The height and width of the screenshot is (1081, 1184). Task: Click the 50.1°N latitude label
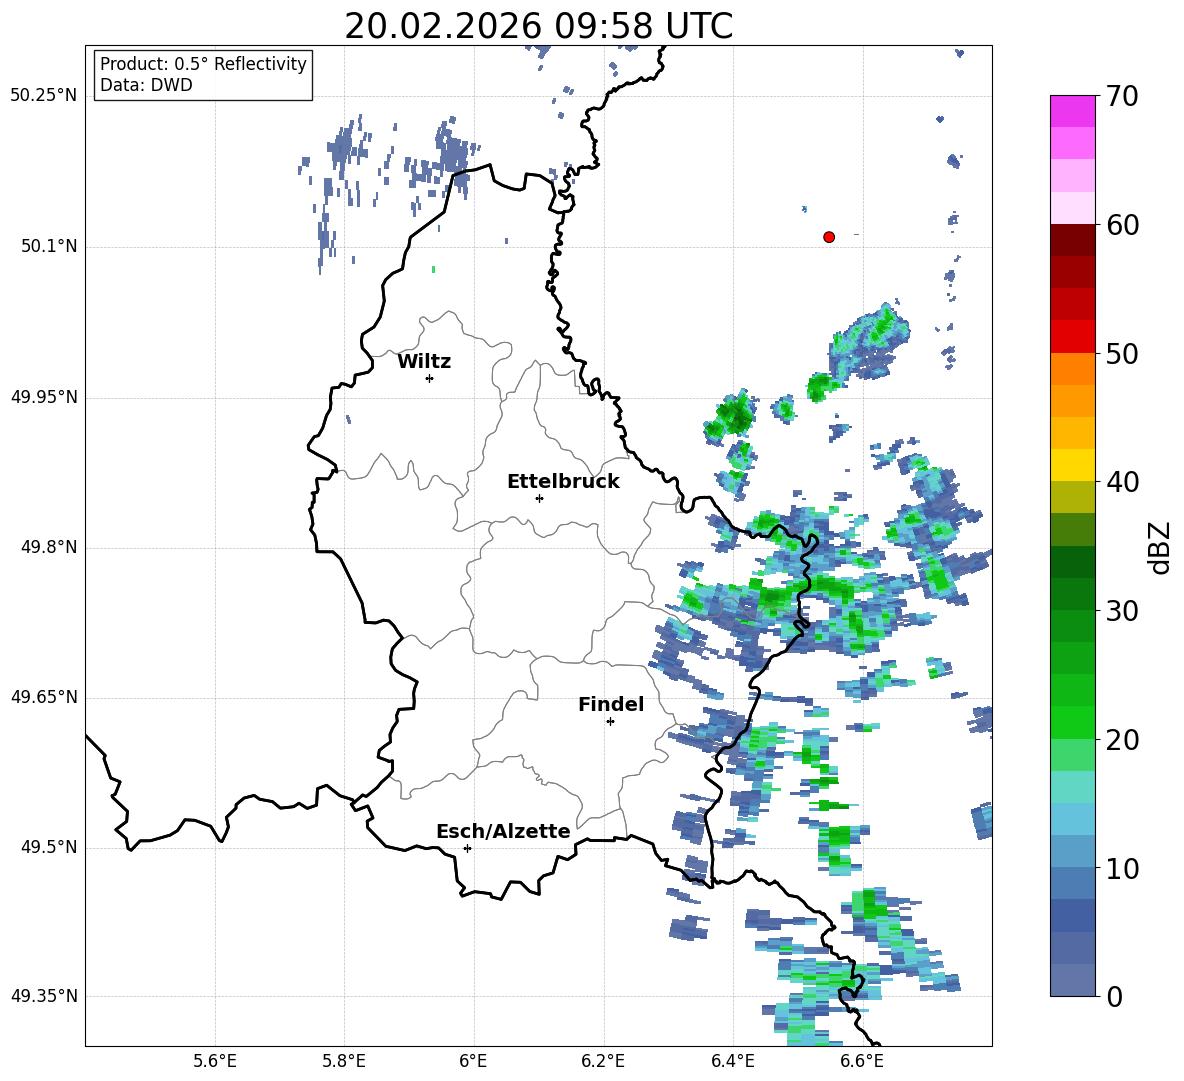49,247
